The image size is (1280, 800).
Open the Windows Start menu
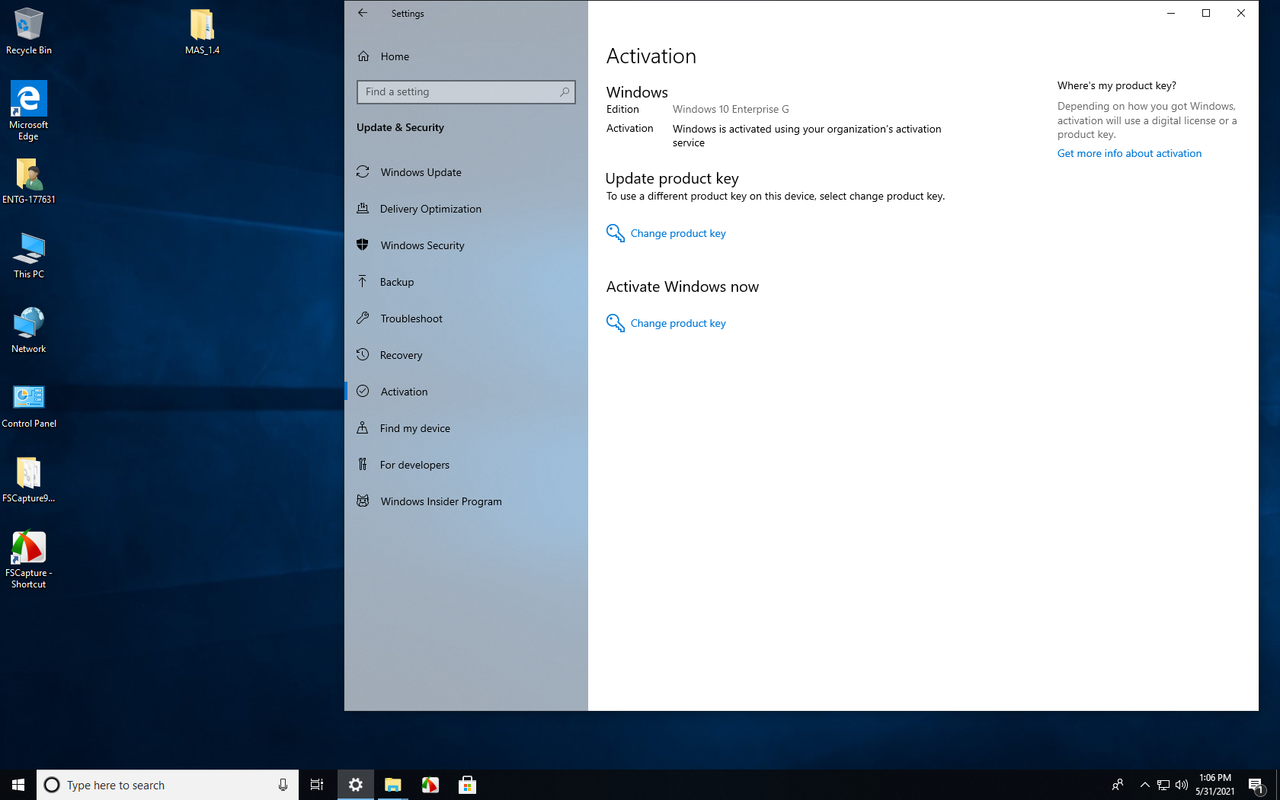click(18, 785)
